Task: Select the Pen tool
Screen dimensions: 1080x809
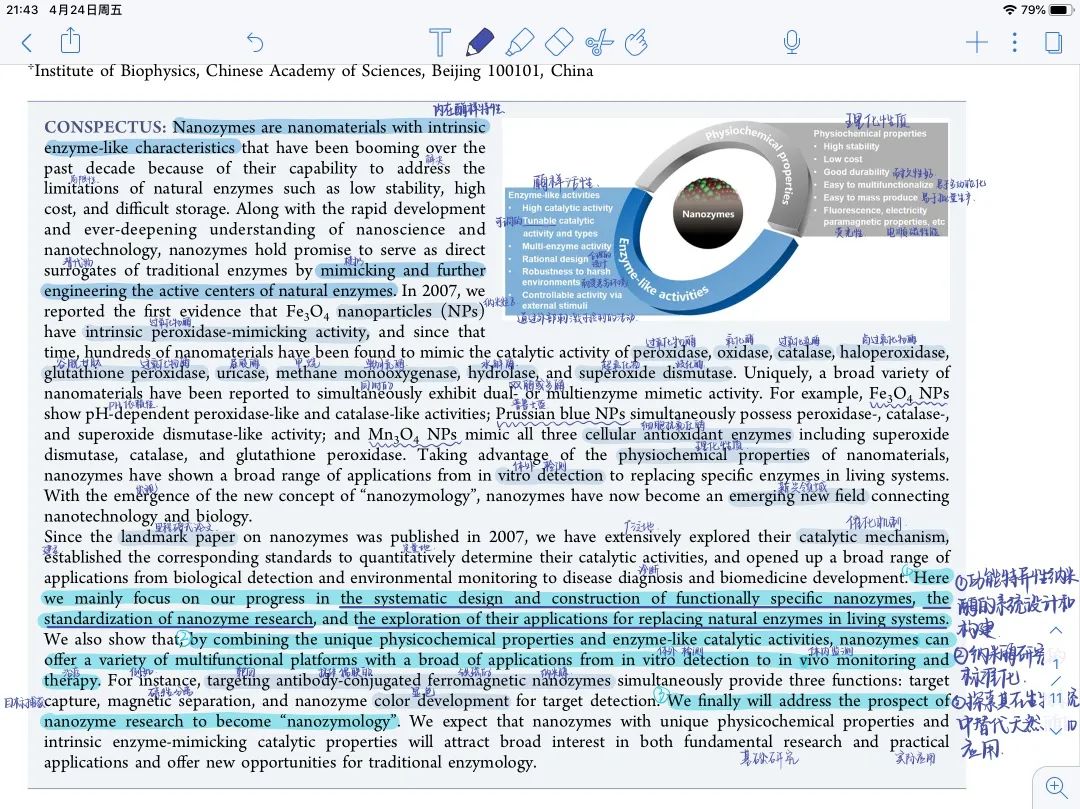Action: pyautogui.click(x=479, y=42)
